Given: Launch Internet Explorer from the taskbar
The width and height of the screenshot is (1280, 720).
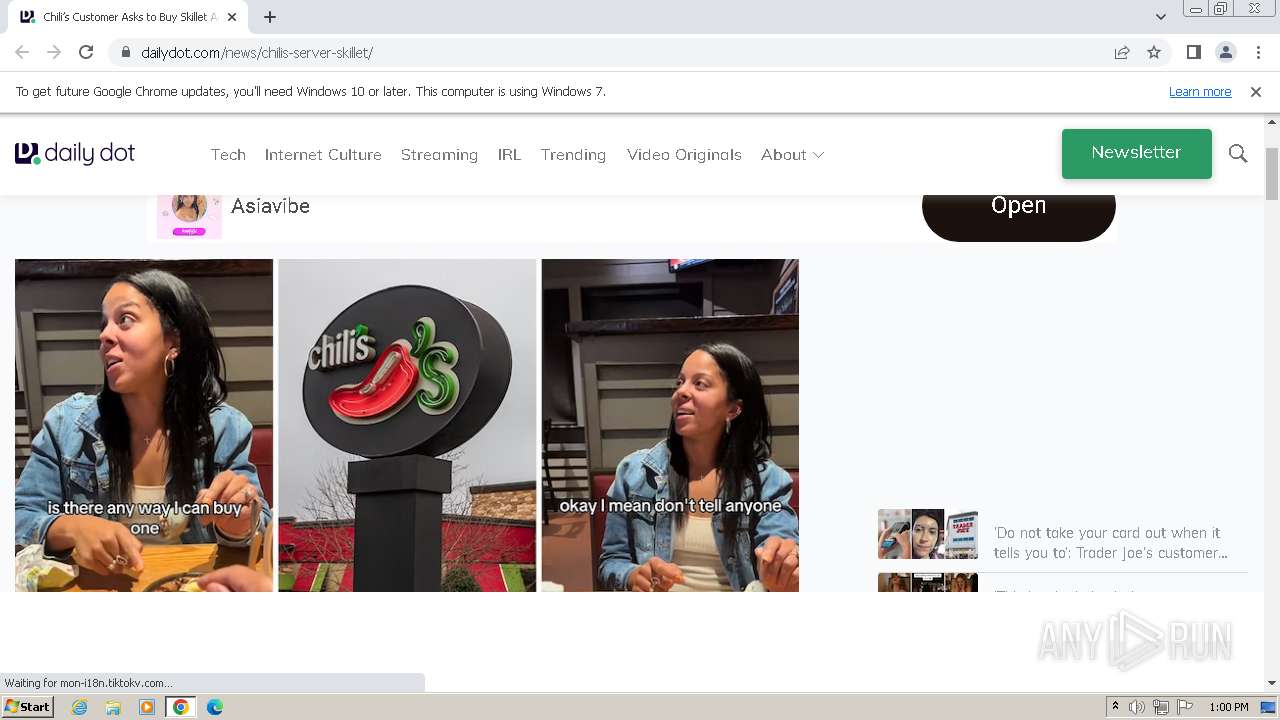Looking at the screenshot, I should 80,707.
